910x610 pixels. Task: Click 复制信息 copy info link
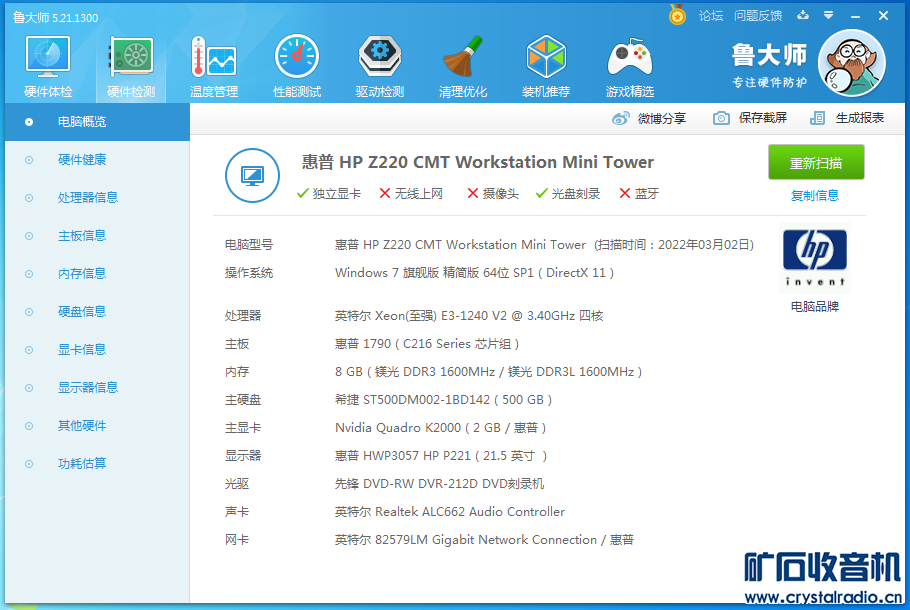(815, 196)
